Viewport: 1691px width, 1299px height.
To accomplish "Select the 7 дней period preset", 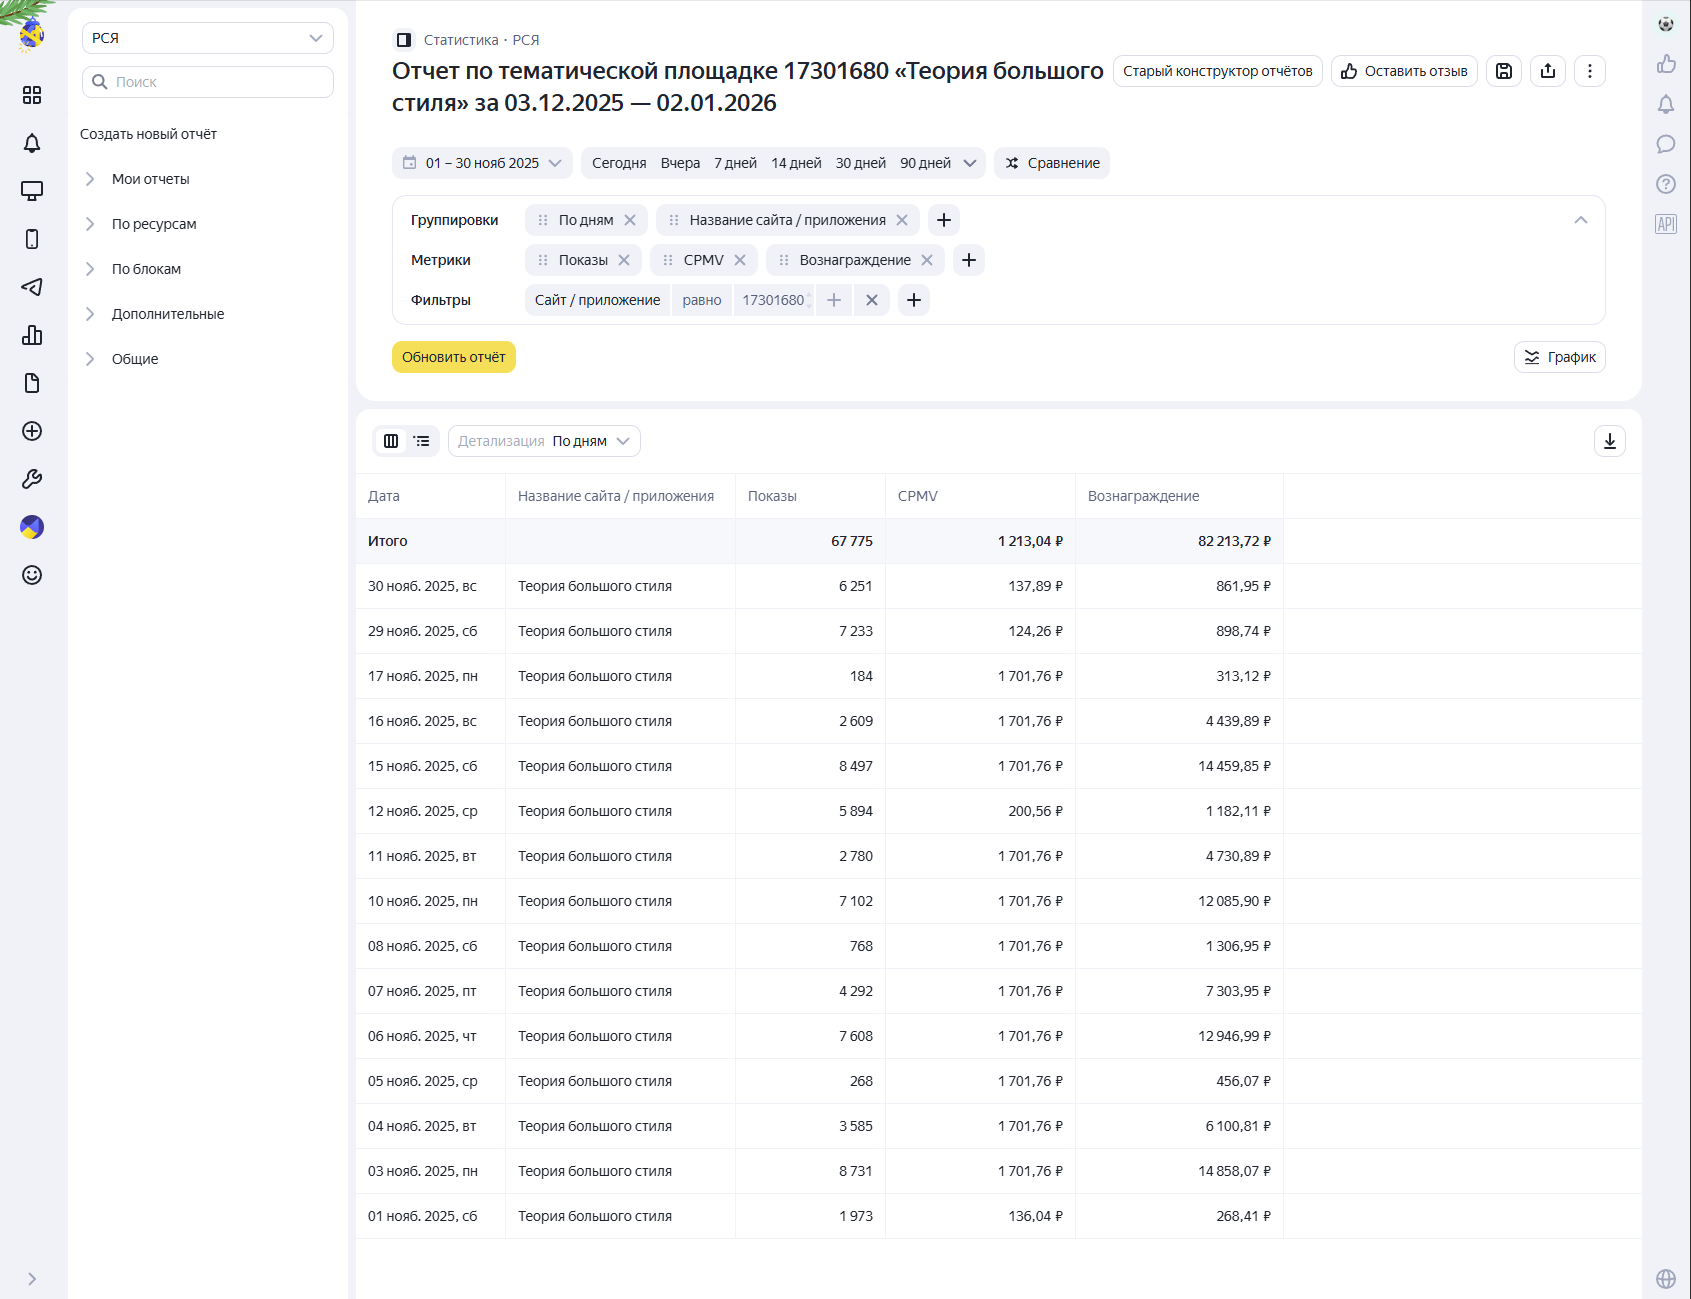I will tap(735, 163).
